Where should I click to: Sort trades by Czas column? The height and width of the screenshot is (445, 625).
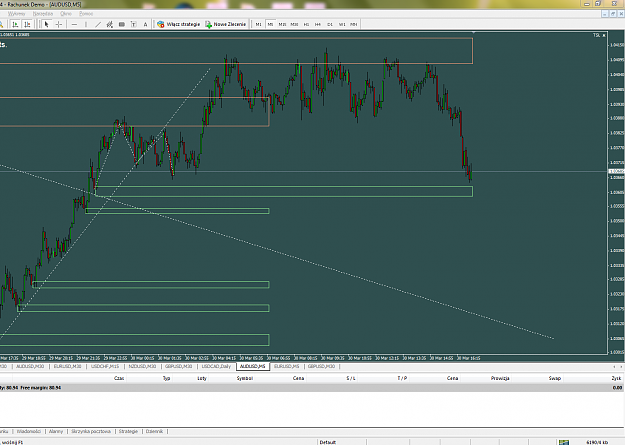pyautogui.click(x=119, y=378)
